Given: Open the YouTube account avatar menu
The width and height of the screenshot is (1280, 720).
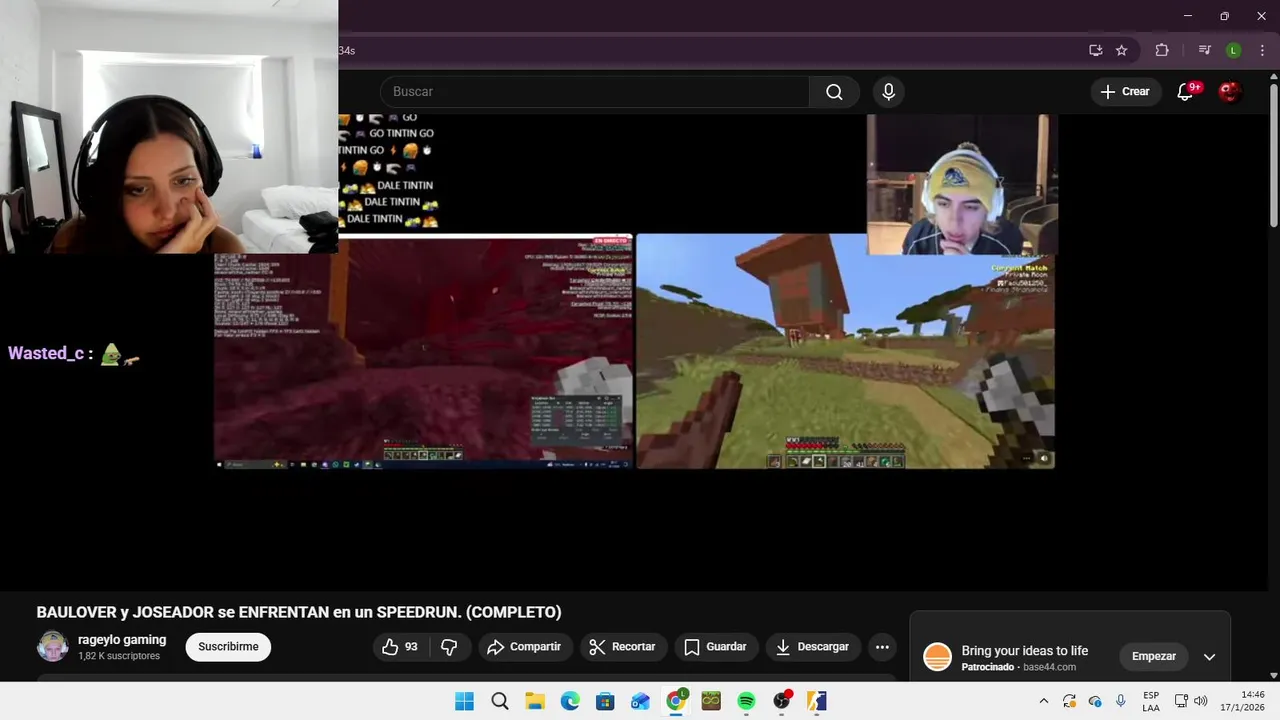Looking at the screenshot, I should (x=1229, y=91).
